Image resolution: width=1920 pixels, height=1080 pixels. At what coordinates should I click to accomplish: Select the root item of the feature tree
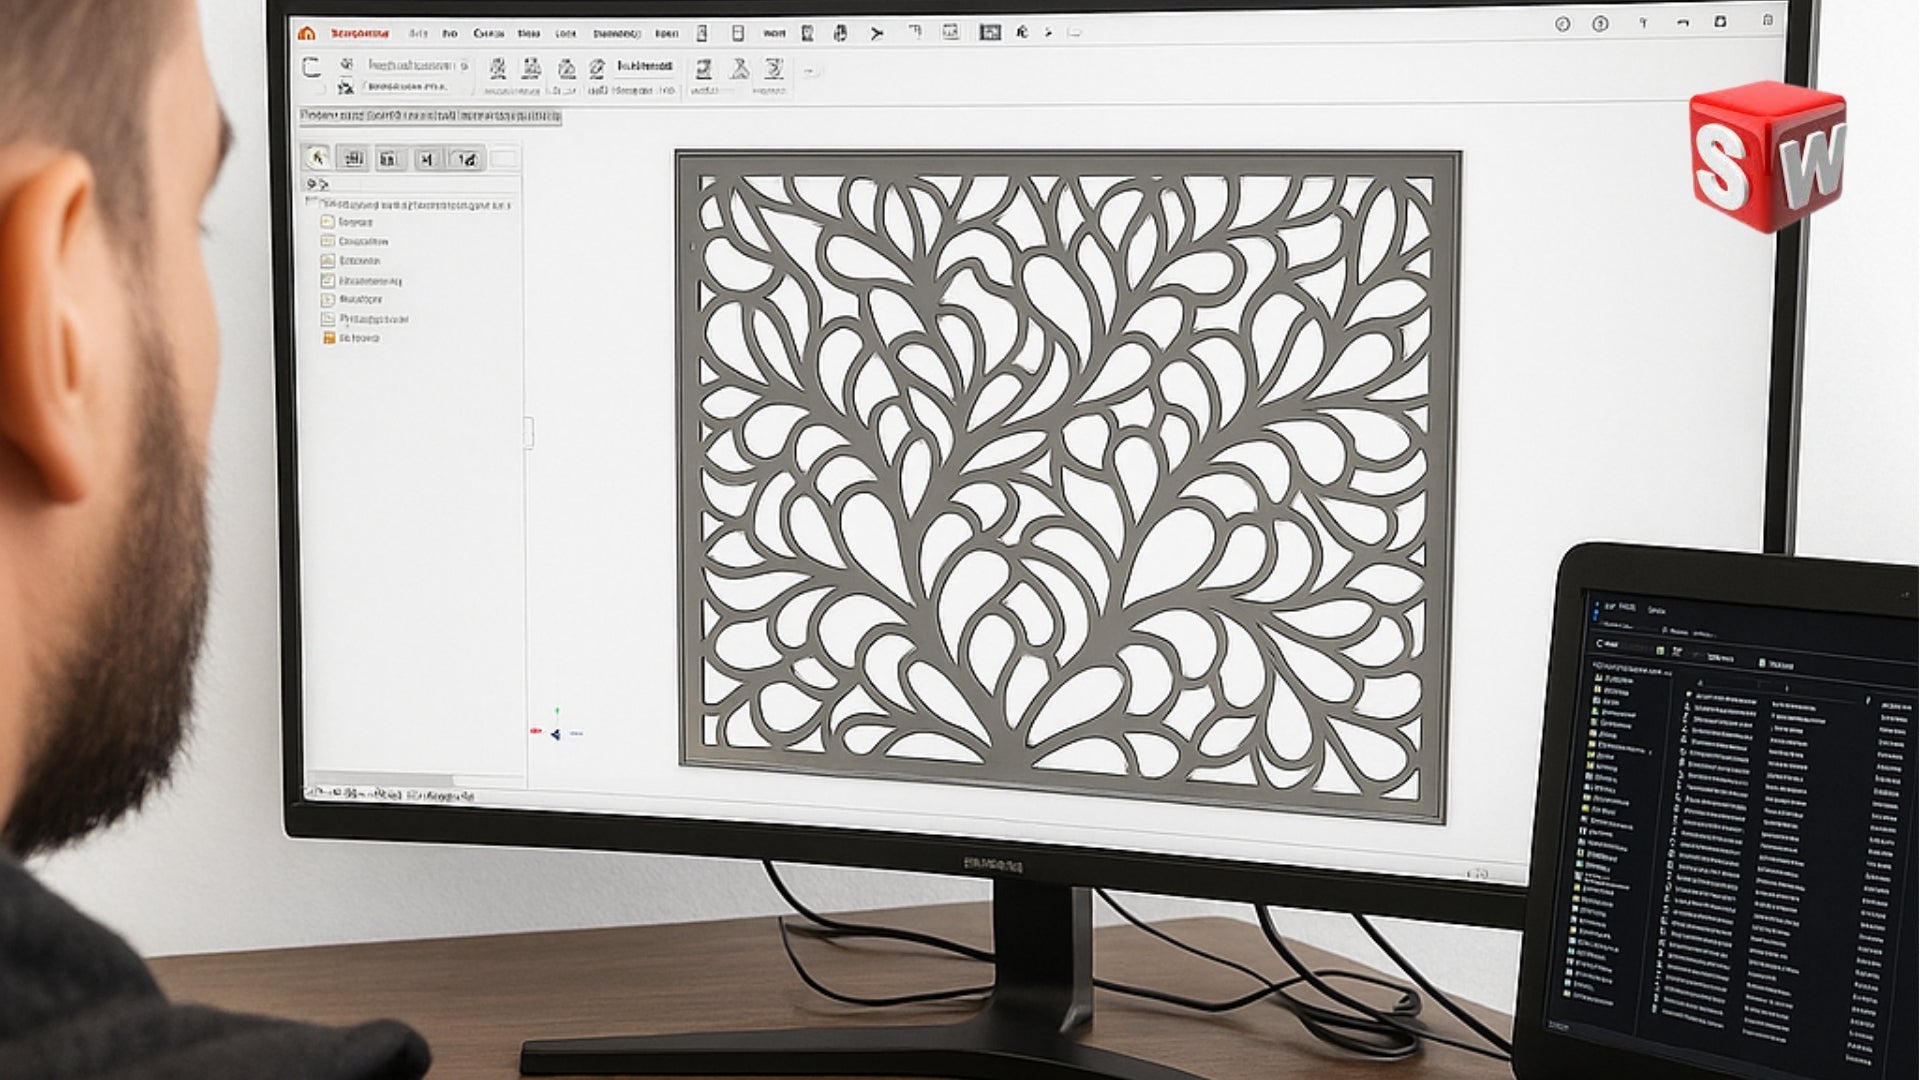tap(413, 204)
